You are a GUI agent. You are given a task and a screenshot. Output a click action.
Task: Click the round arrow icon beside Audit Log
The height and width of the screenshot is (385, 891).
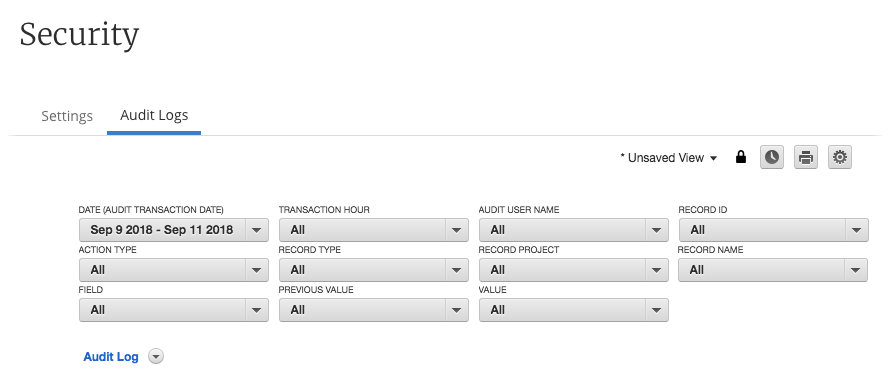pyautogui.click(x=156, y=357)
